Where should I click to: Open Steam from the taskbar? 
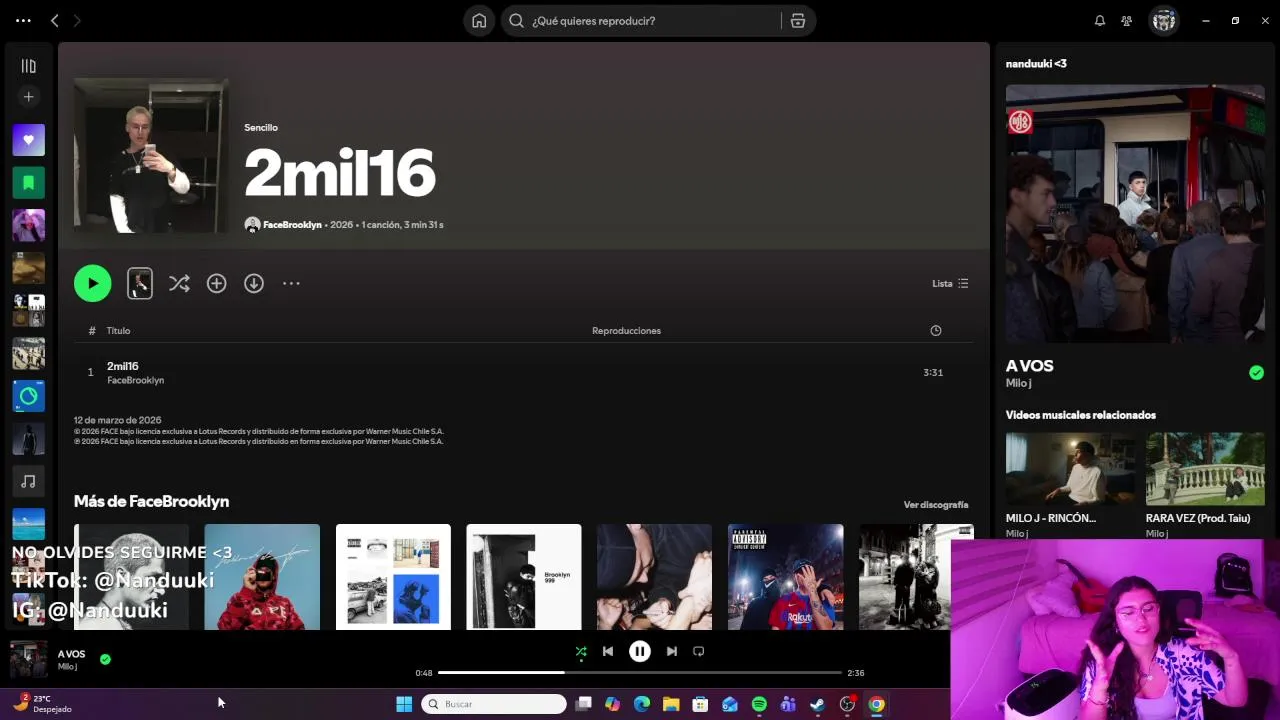[817, 704]
